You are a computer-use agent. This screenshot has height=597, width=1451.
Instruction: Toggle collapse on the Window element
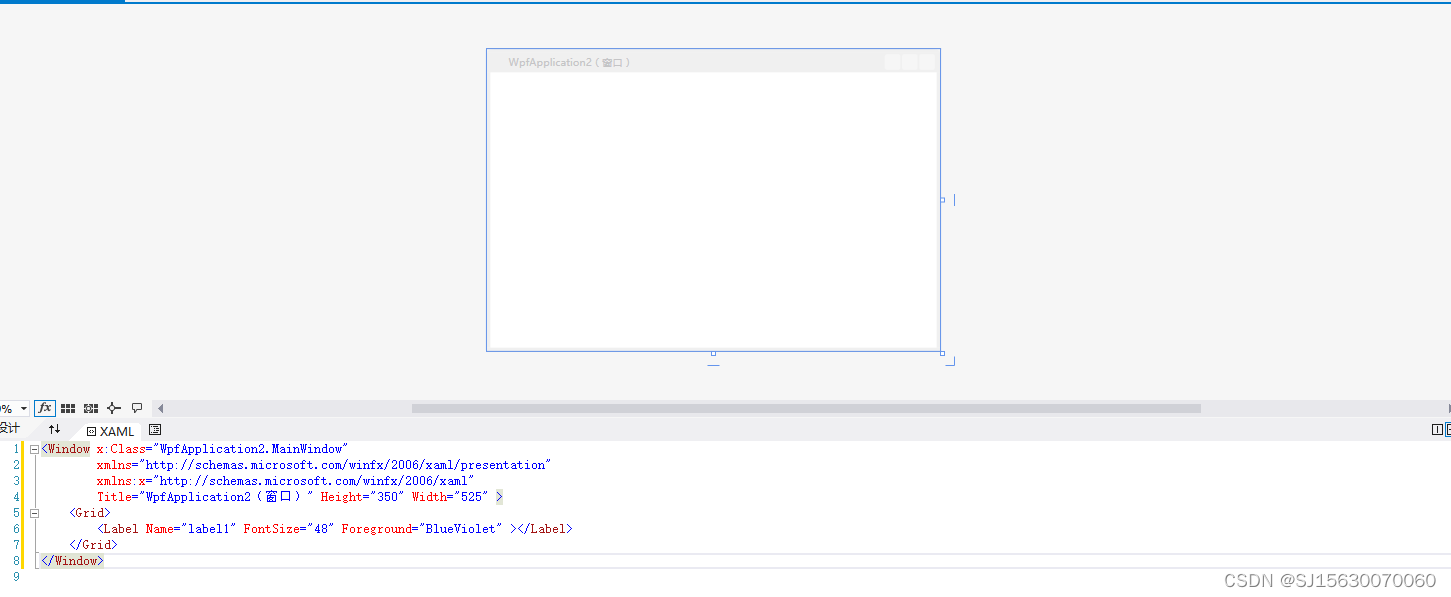(x=33, y=448)
